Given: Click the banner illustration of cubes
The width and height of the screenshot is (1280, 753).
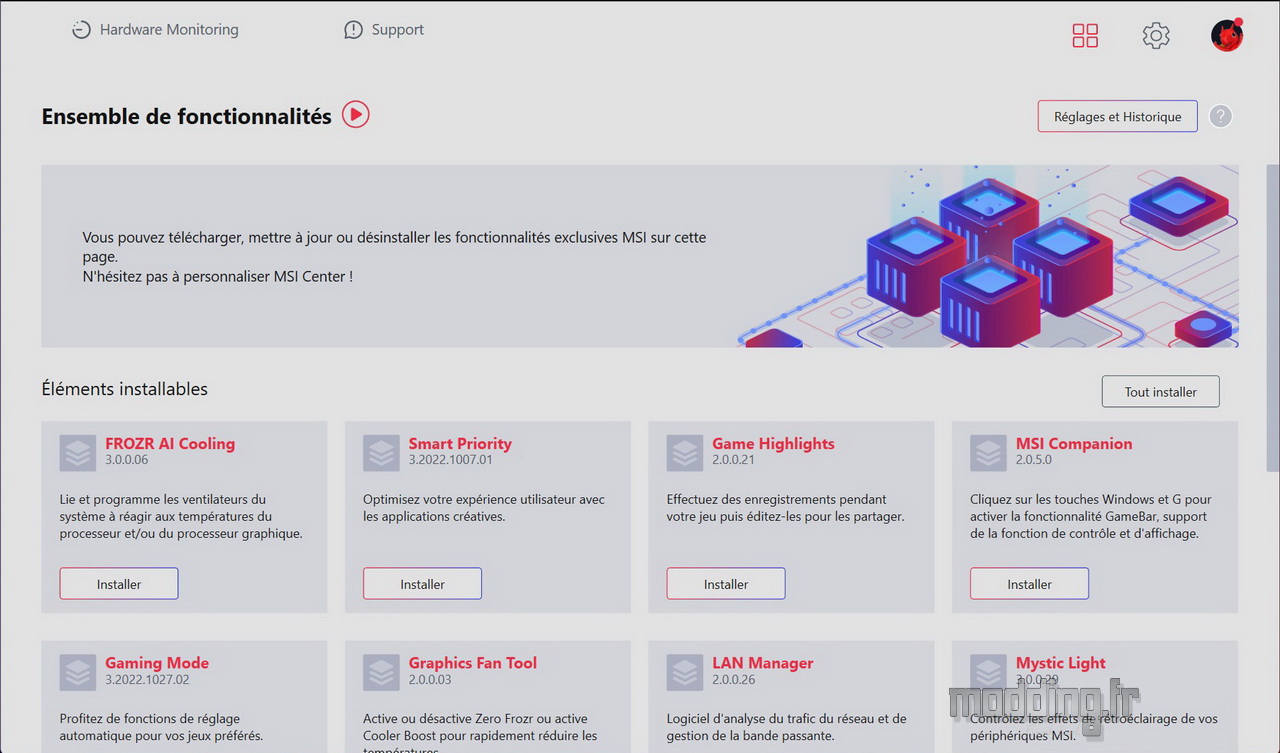Looking at the screenshot, I should click(x=988, y=257).
